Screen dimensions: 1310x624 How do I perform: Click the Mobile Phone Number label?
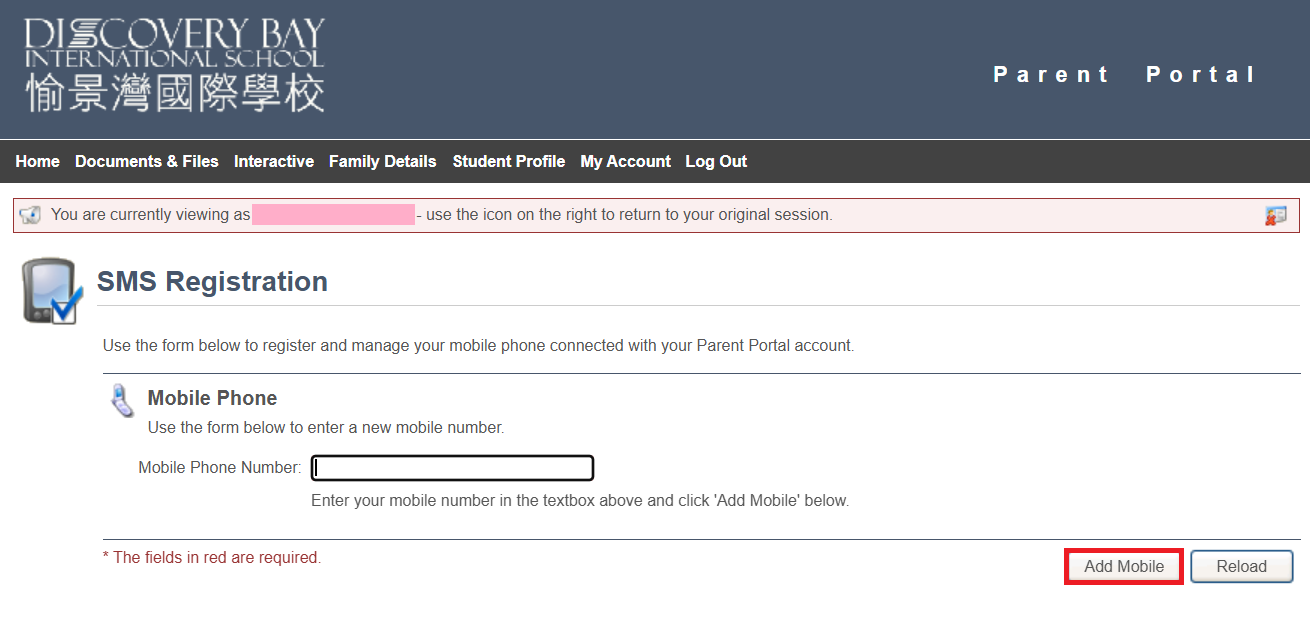click(x=219, y=468)
